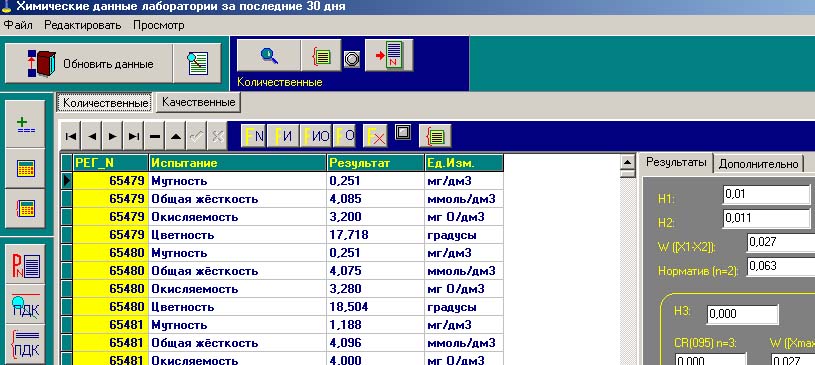Viewport: 815px width, 365px height.
Task: Select the Мутность cell for 65481
Action: point(238,325)
